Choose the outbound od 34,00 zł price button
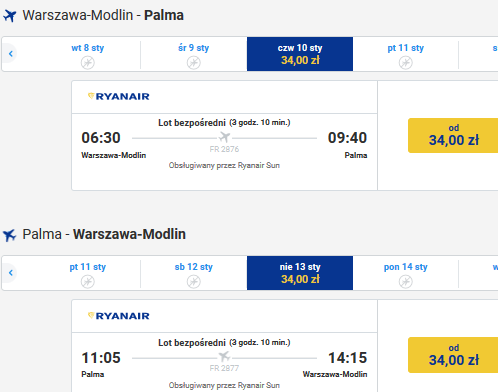Screen dimensions: 498x392 (x=453, y=135)
